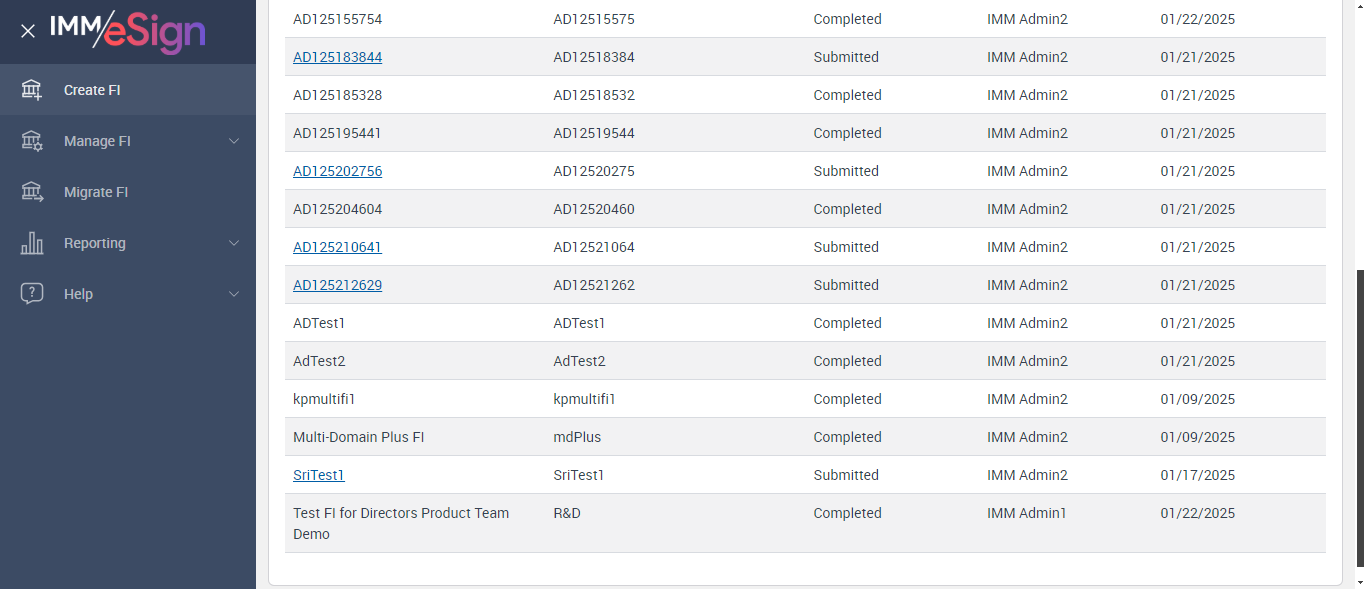Click the page vertical scrollbar thumb

[1358, 418]
